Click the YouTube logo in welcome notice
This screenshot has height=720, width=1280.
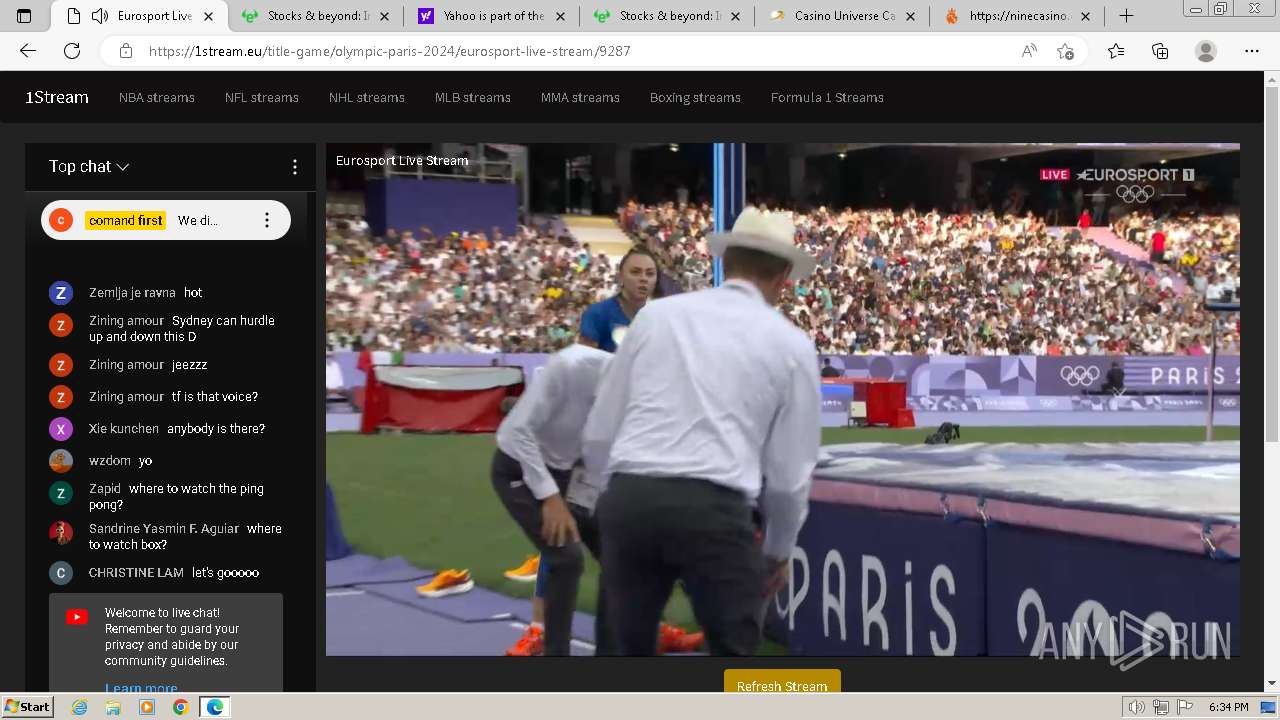[77, 617]
